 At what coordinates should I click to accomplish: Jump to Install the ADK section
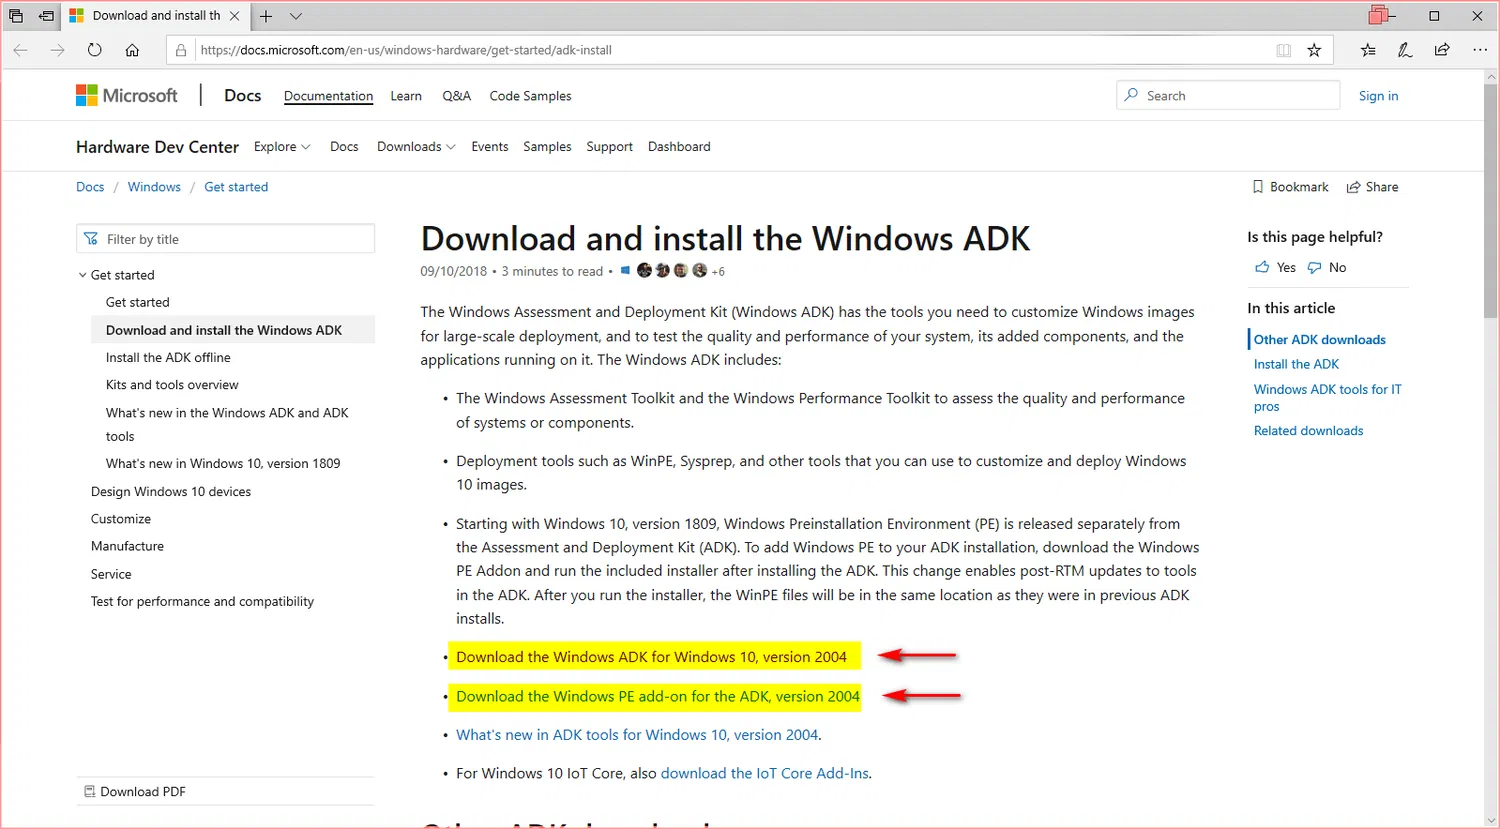point(1296,364)
